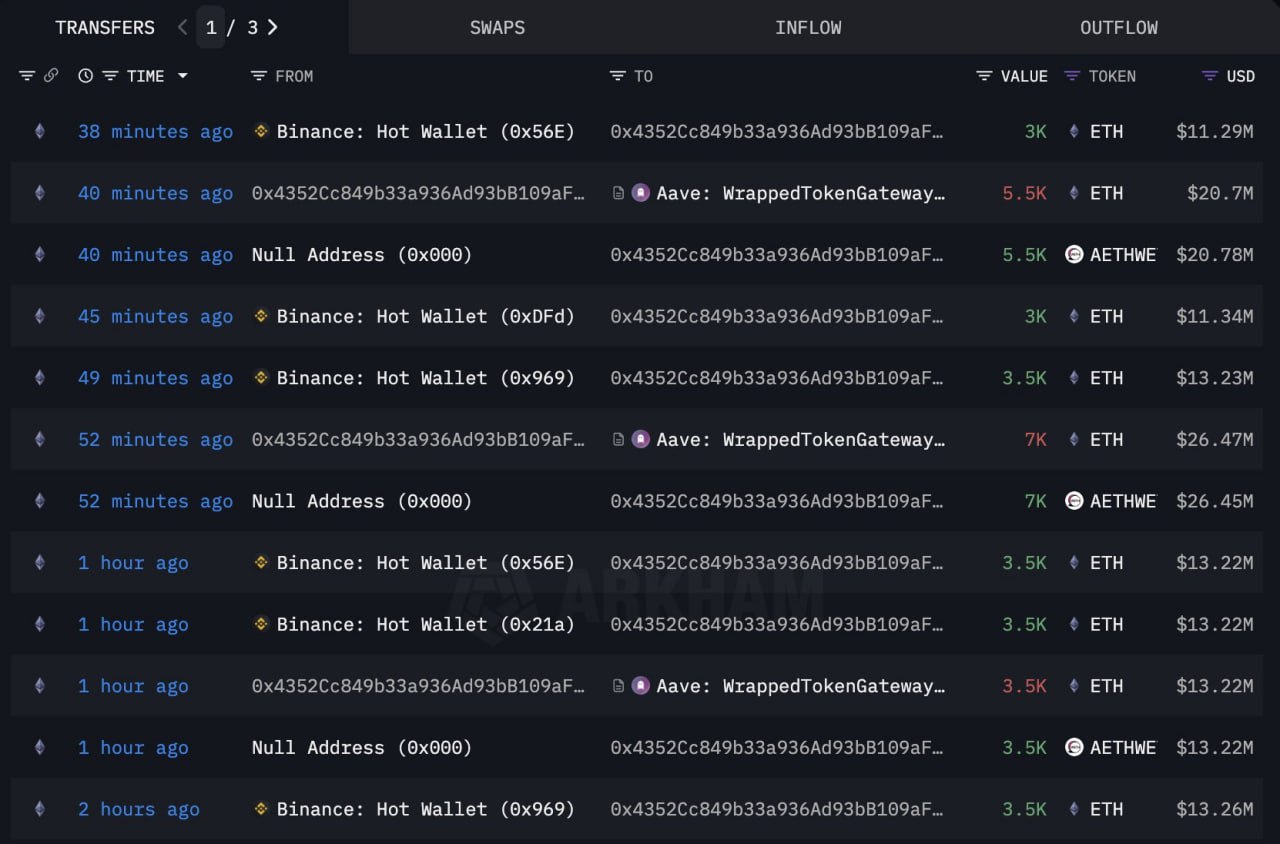
Task: Click AETHWE token icon in $20.78M row
Action: tap(1074, 255)
